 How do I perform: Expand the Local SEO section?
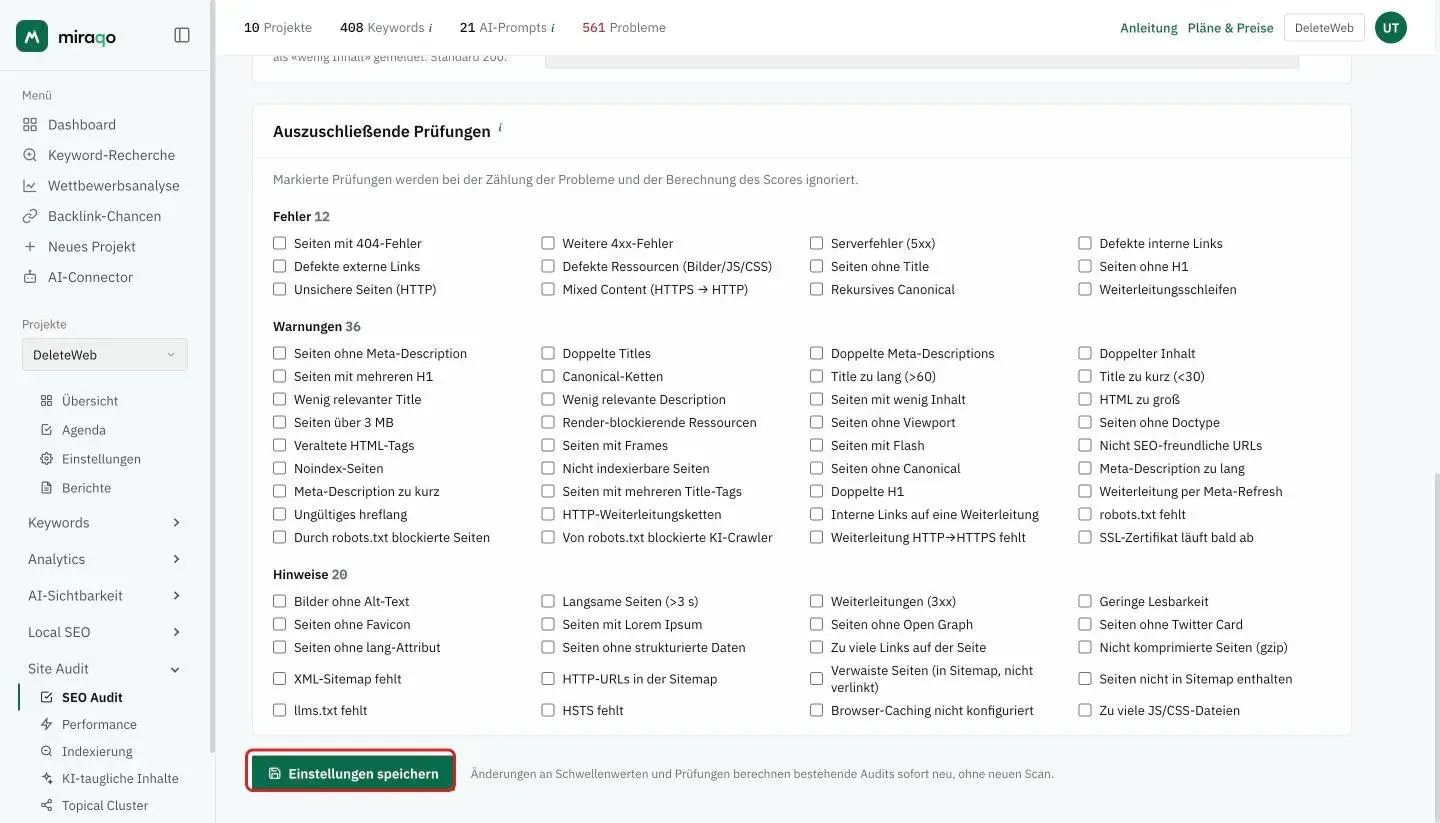point(105,632)
